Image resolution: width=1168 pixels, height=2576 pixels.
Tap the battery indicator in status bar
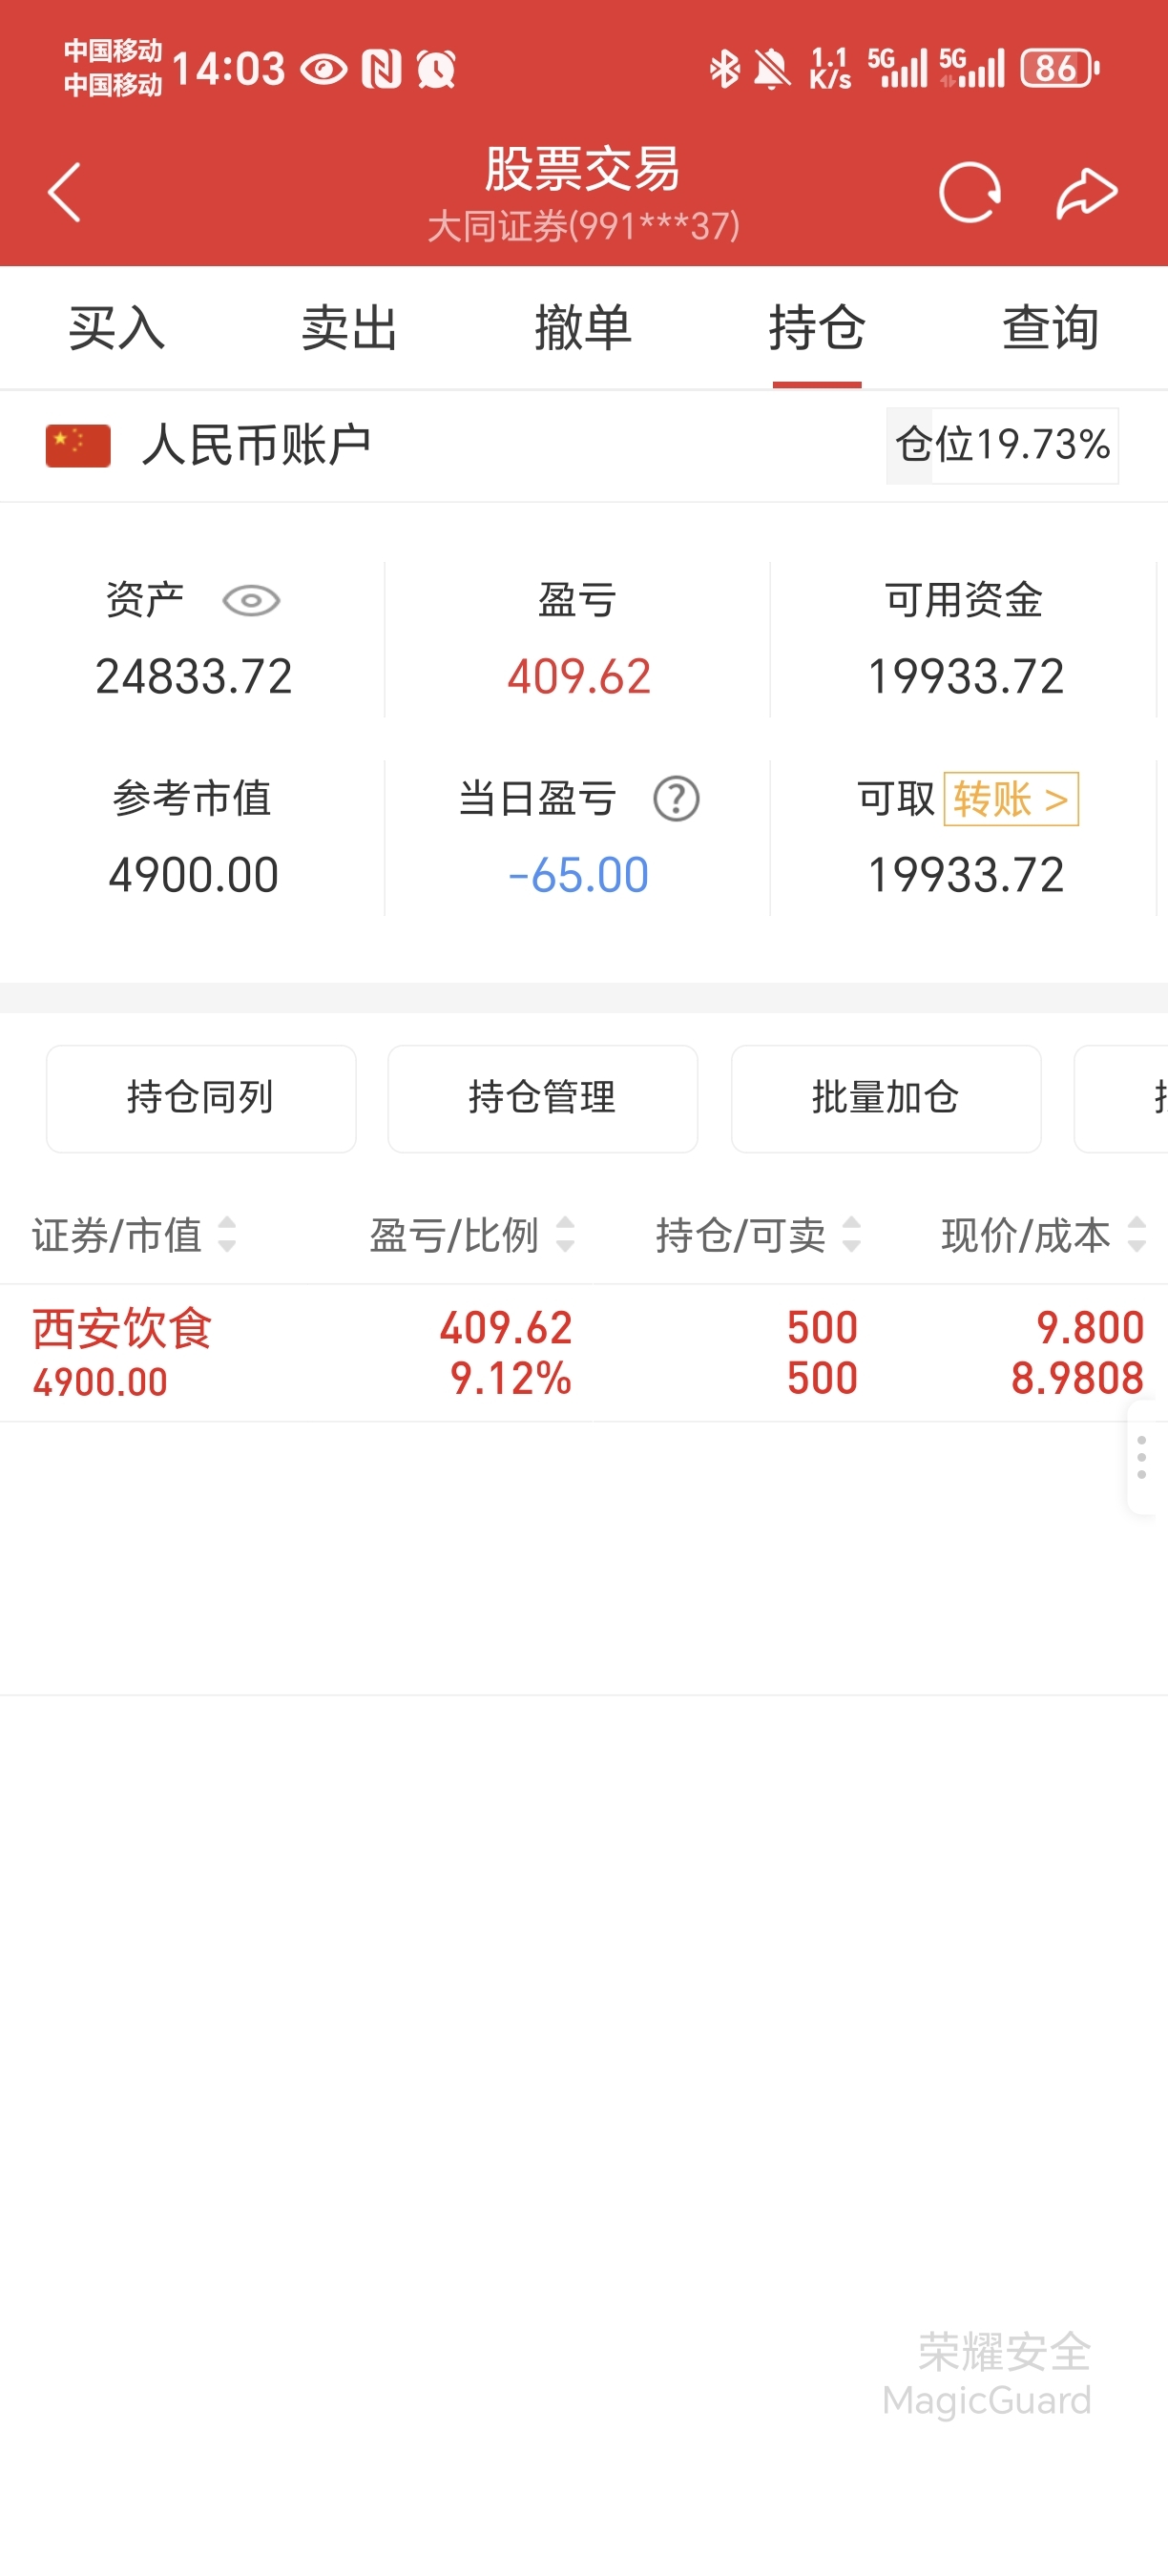tap(1059, 68)
